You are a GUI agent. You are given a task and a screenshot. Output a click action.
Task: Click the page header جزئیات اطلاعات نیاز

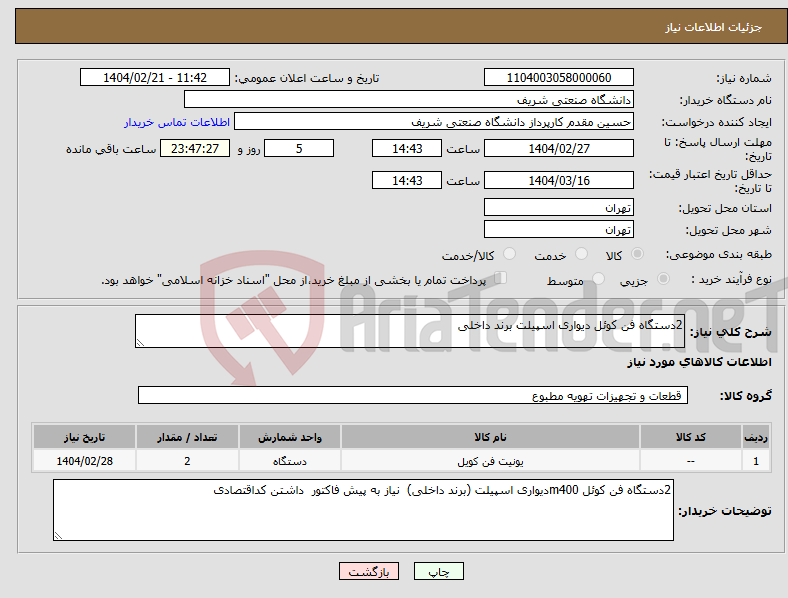[714, 27]
